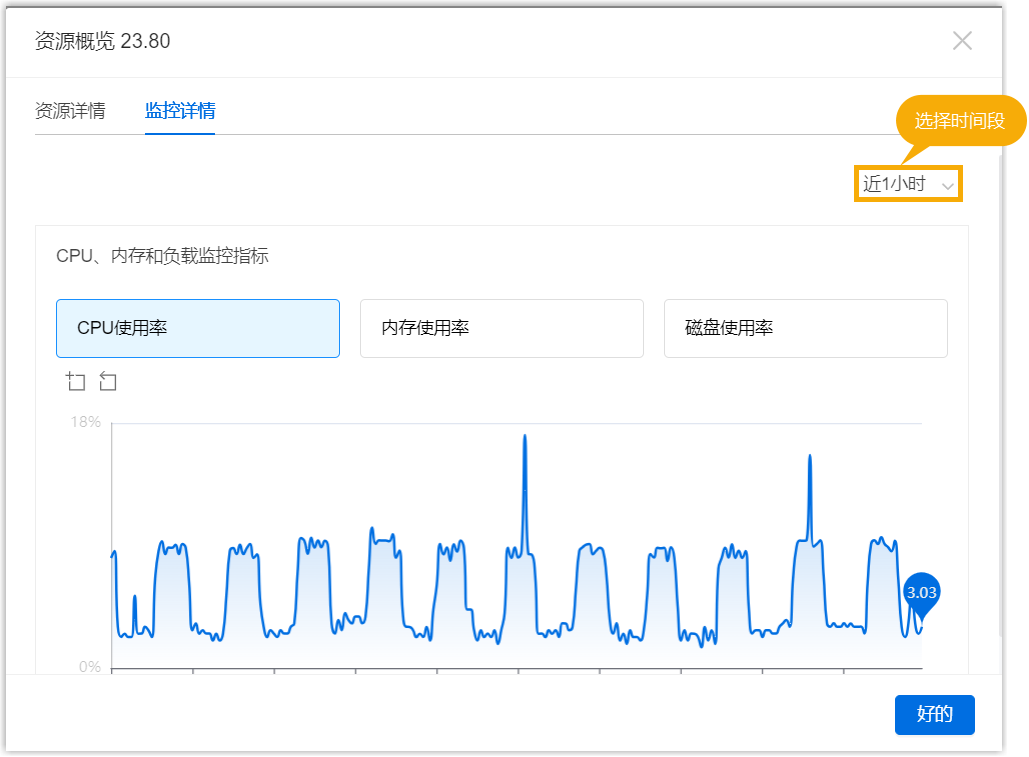Open the 近1小时 time range dropdown
This screenshot has height=757, width=1029.
(x=907, y=184)
